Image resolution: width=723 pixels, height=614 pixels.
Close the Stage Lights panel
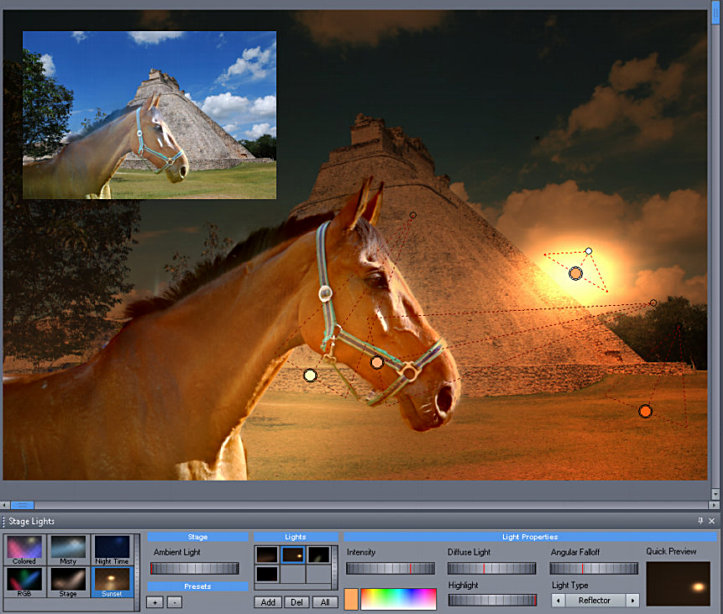coord(712,521)
